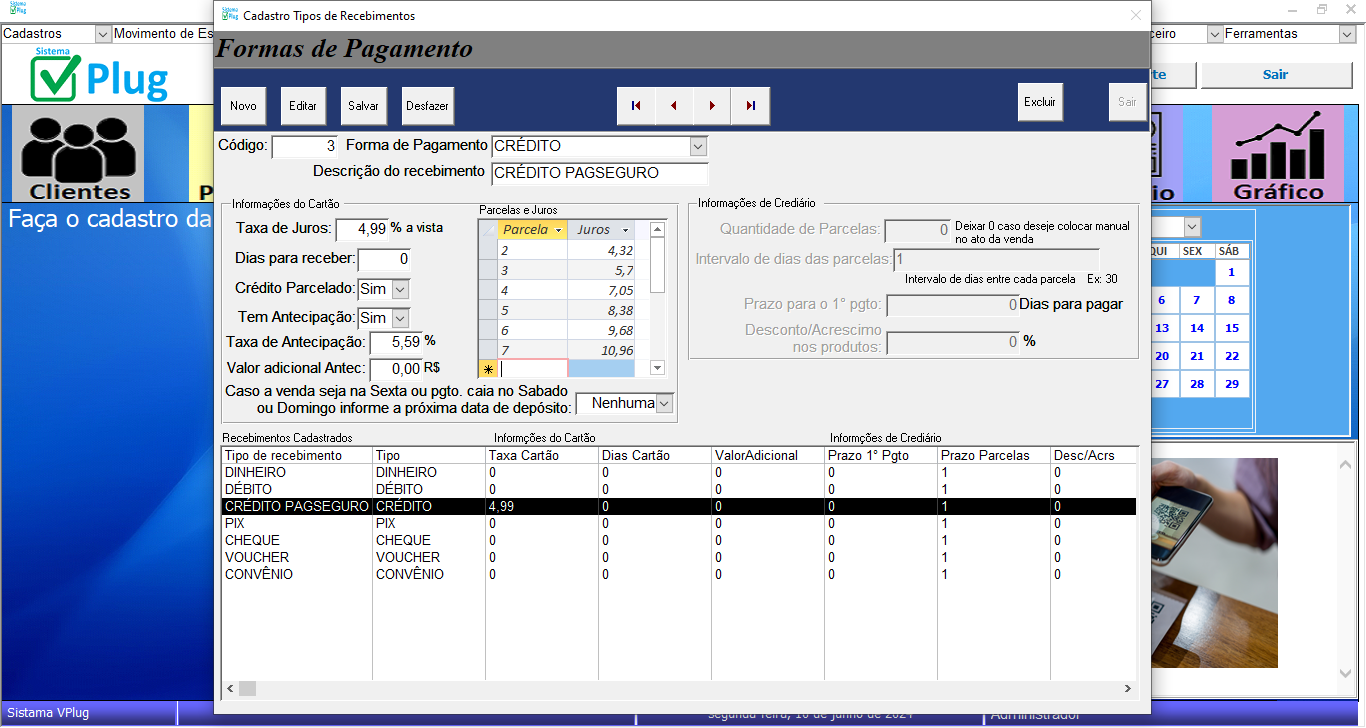Image resolution: width=1366 pixels, height=728 pixels.
Task: Click the previous record arrow
Action: [x=674, y=105]
